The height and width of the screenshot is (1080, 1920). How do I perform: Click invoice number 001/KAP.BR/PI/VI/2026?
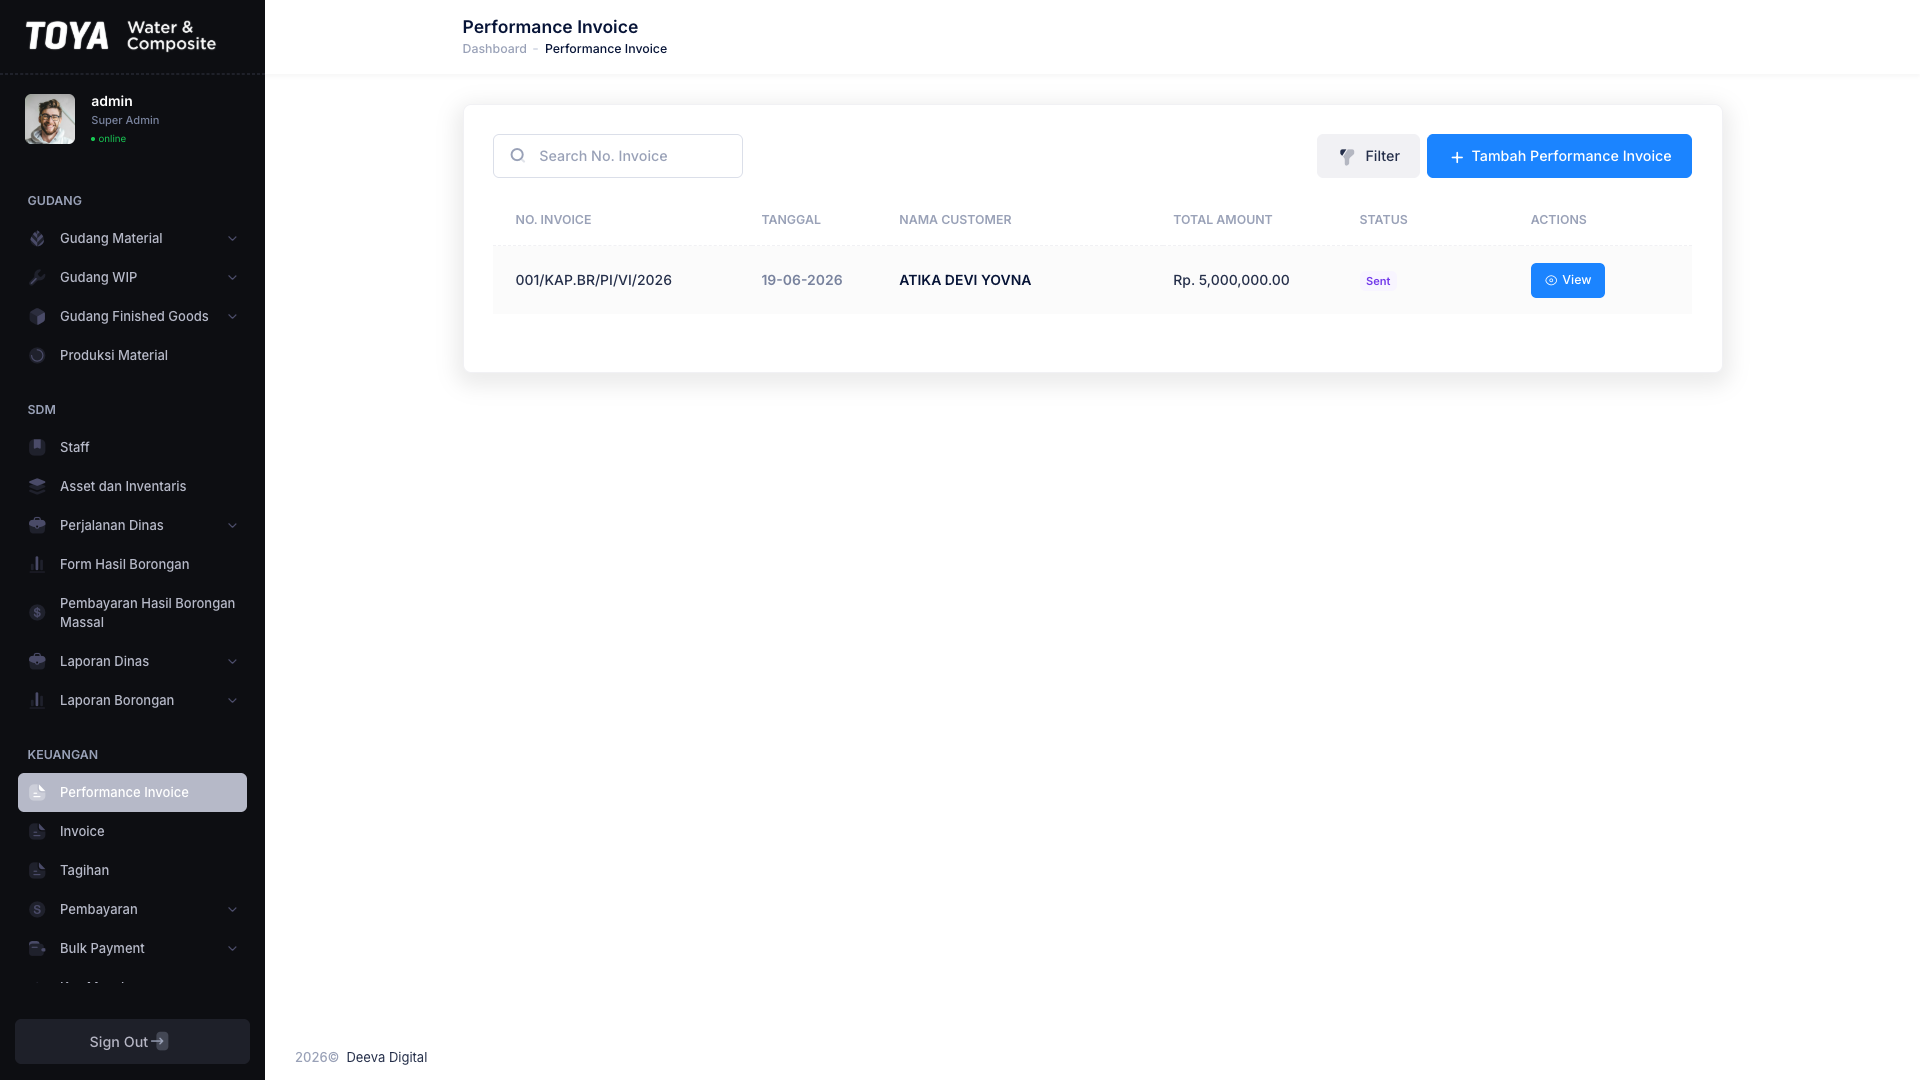(x=593, y=280)
